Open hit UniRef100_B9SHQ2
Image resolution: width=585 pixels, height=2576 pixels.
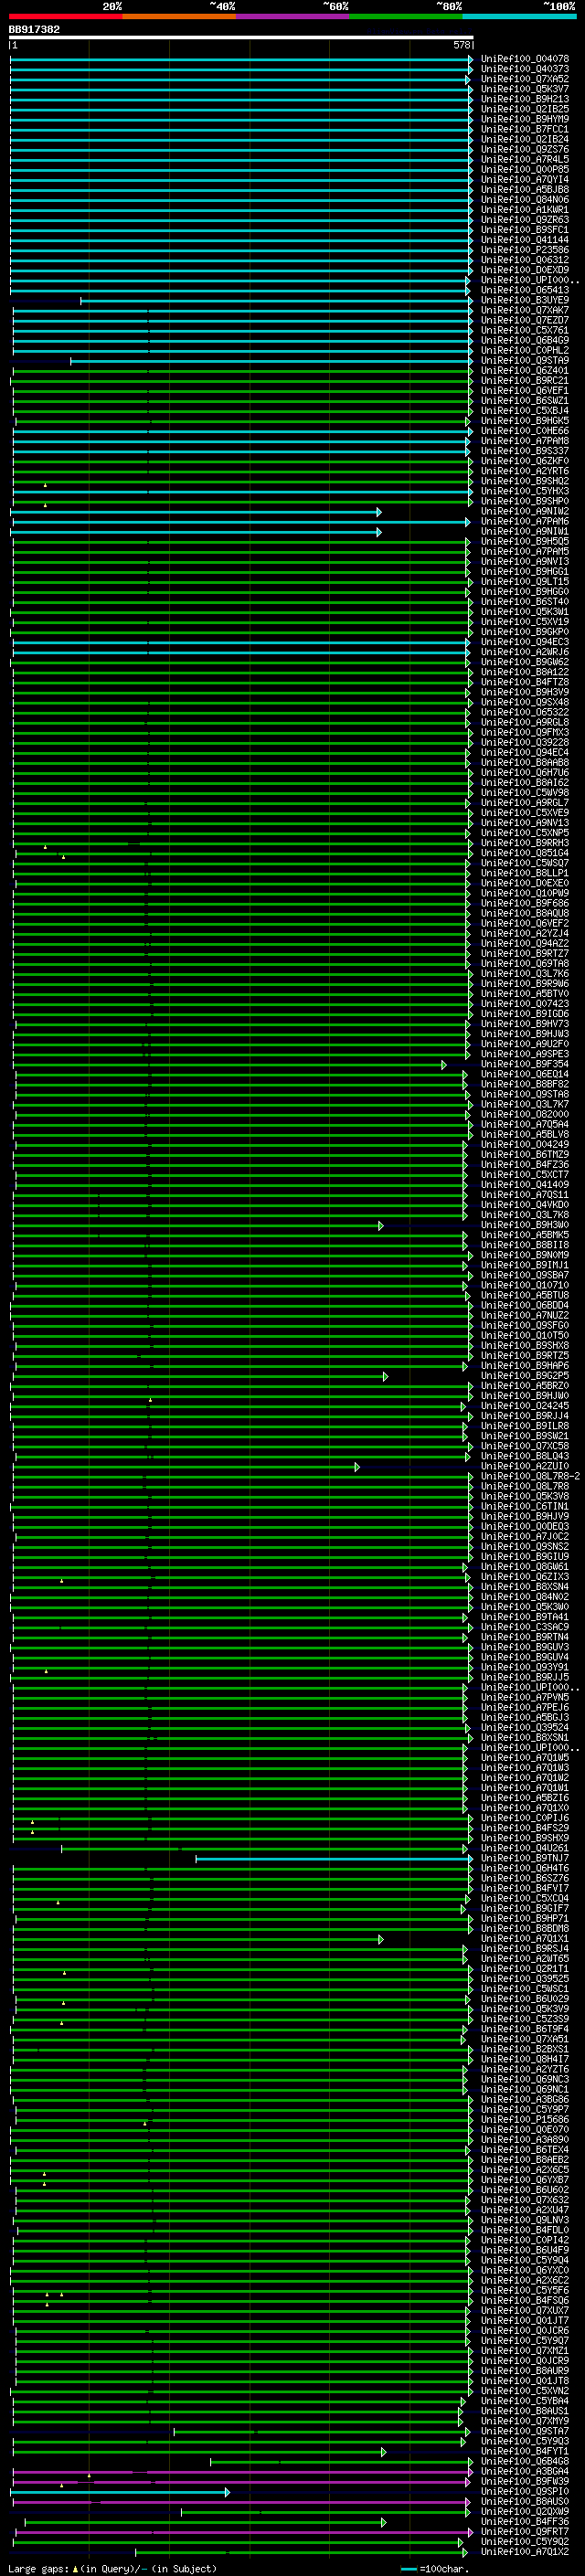click(525, 481)
